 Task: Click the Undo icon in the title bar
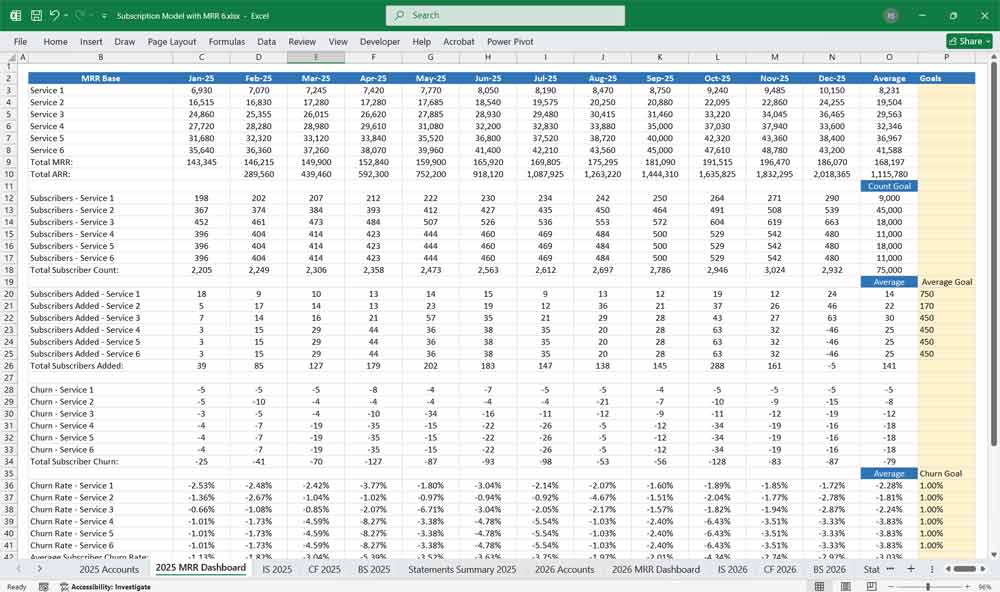[x=55, y=16]
